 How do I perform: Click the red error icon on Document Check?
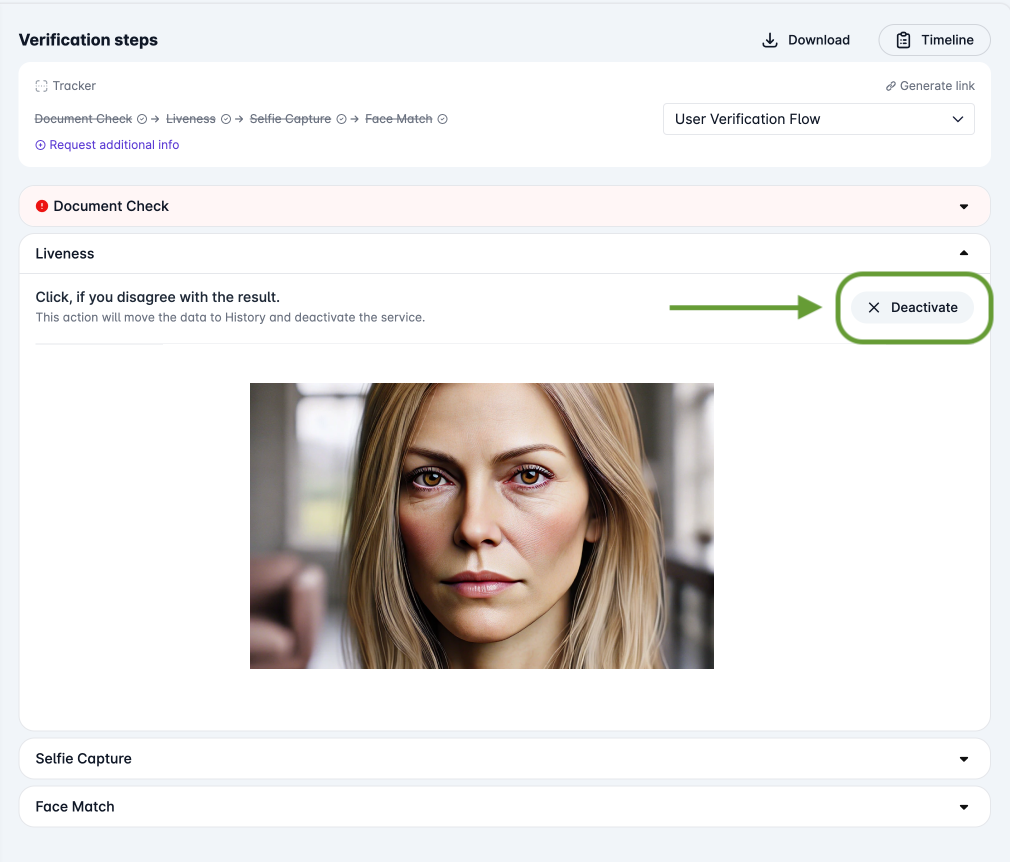coord(42,206)
